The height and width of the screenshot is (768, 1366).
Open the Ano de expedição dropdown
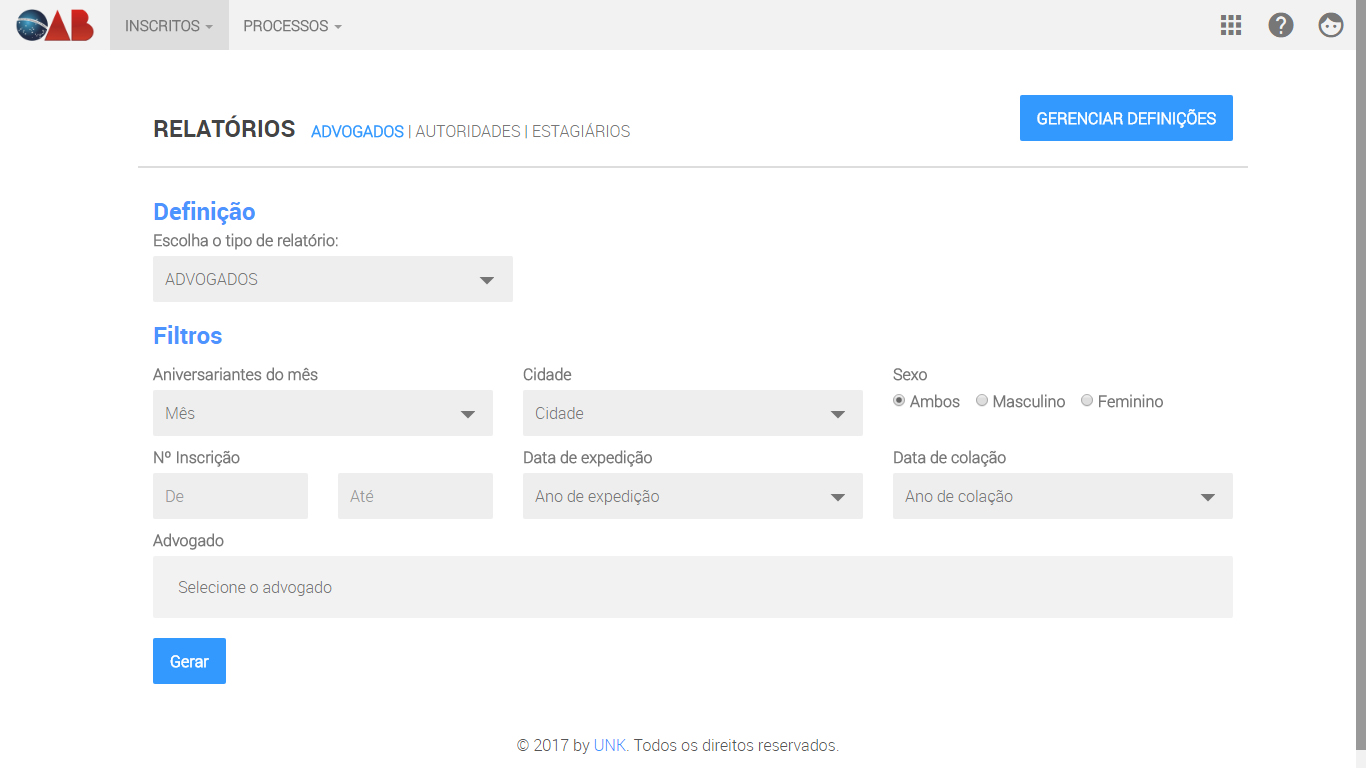[x=692, y=496]
